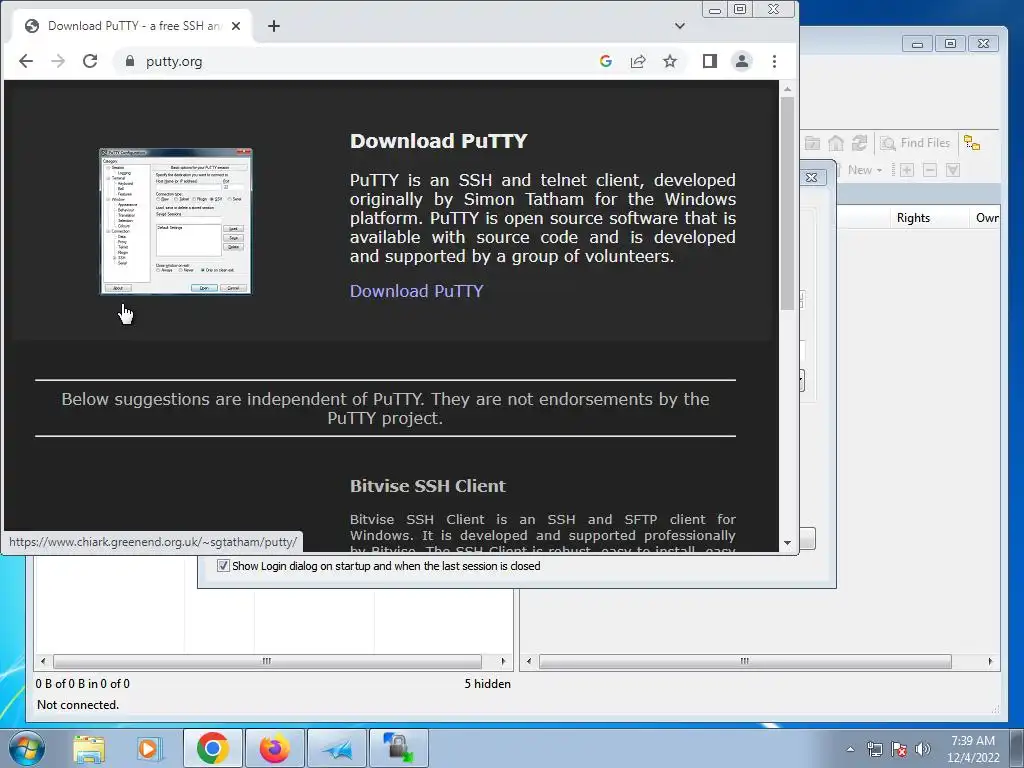Bookmark this tab with the star icon

click(x=670, y=61)
